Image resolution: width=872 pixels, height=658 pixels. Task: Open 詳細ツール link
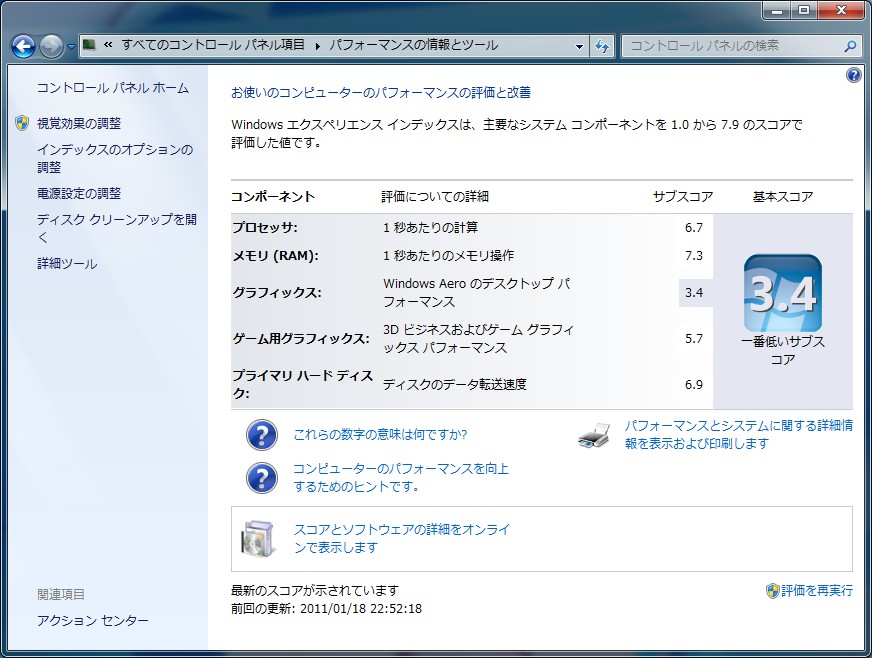[67, 264]
